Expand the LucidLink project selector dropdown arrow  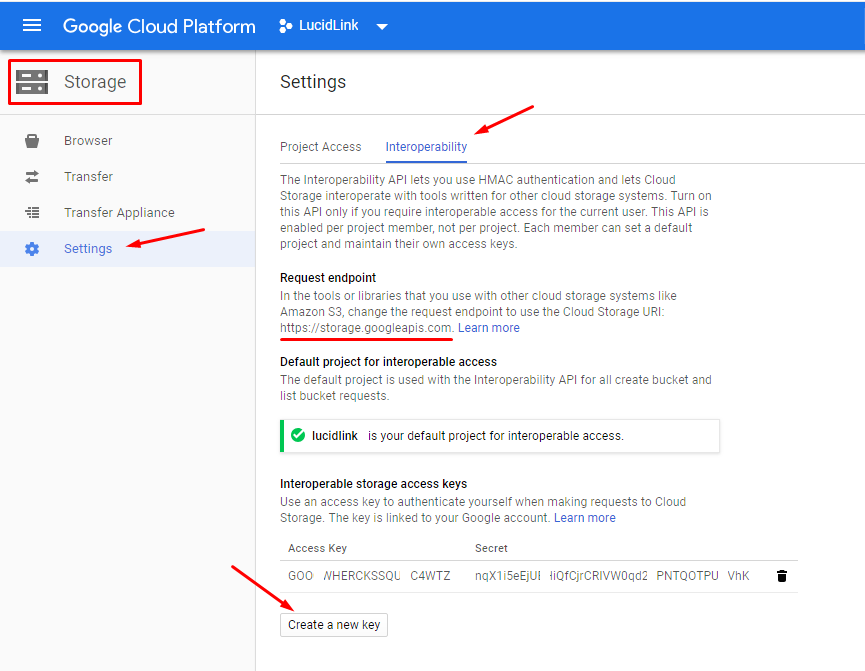click(382, 26)
